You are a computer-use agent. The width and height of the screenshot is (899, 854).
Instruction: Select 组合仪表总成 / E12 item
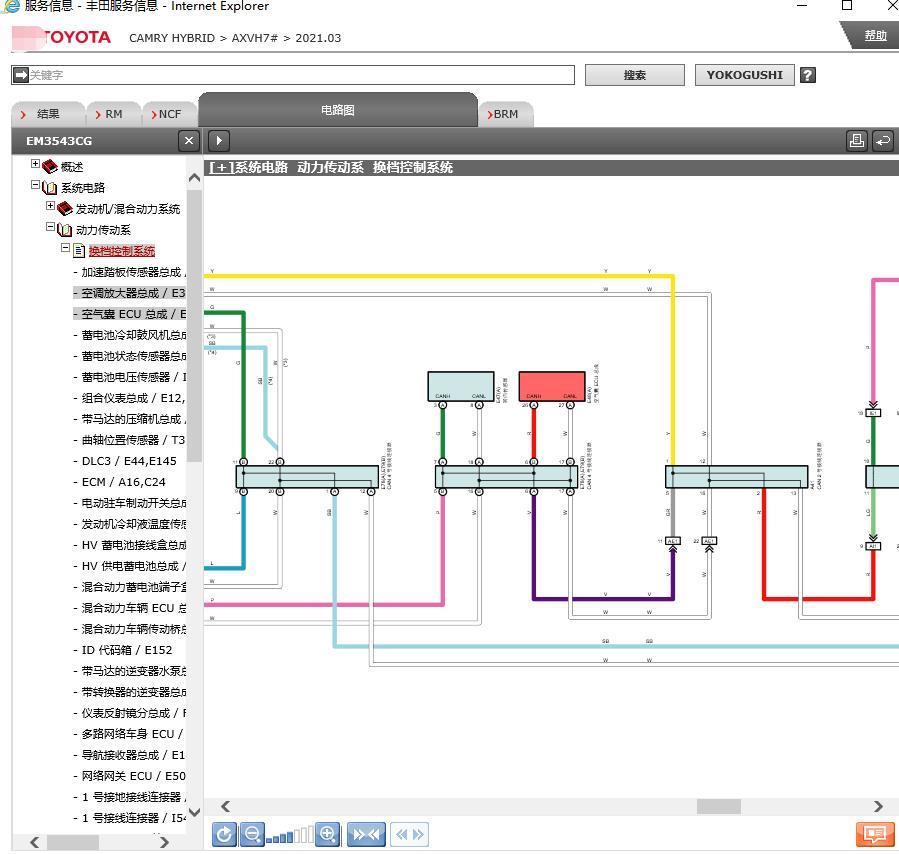[x=130, y=398]
